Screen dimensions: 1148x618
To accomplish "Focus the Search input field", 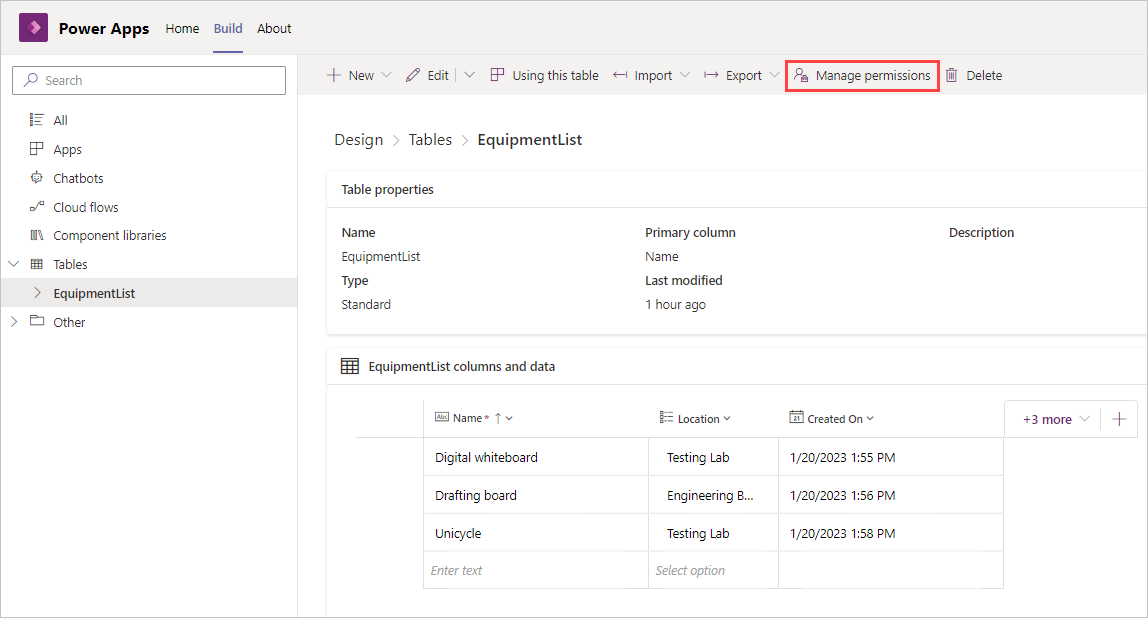I will pos(149,81).
